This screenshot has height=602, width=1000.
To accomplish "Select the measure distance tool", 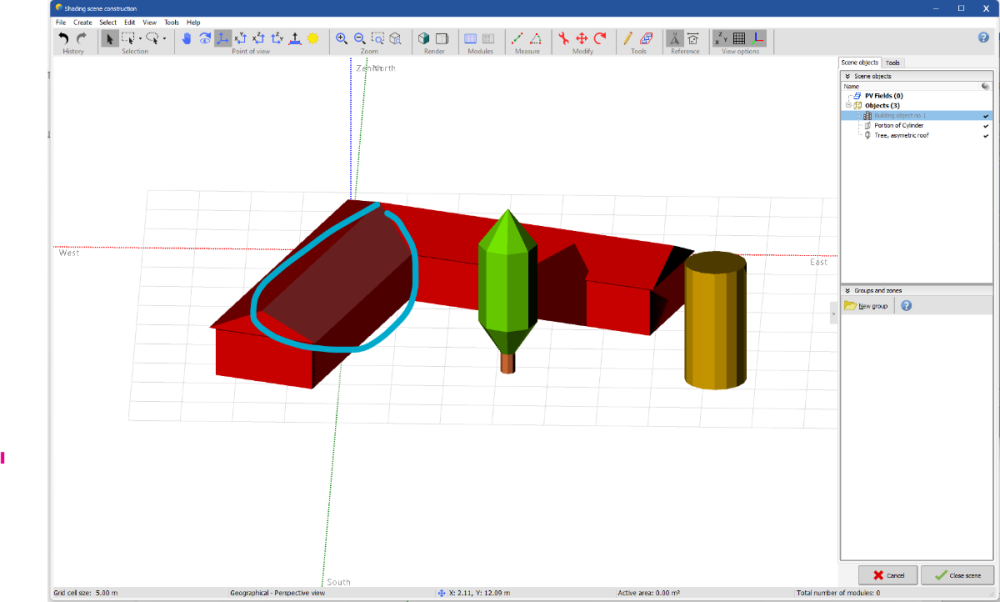I will 518,38.
